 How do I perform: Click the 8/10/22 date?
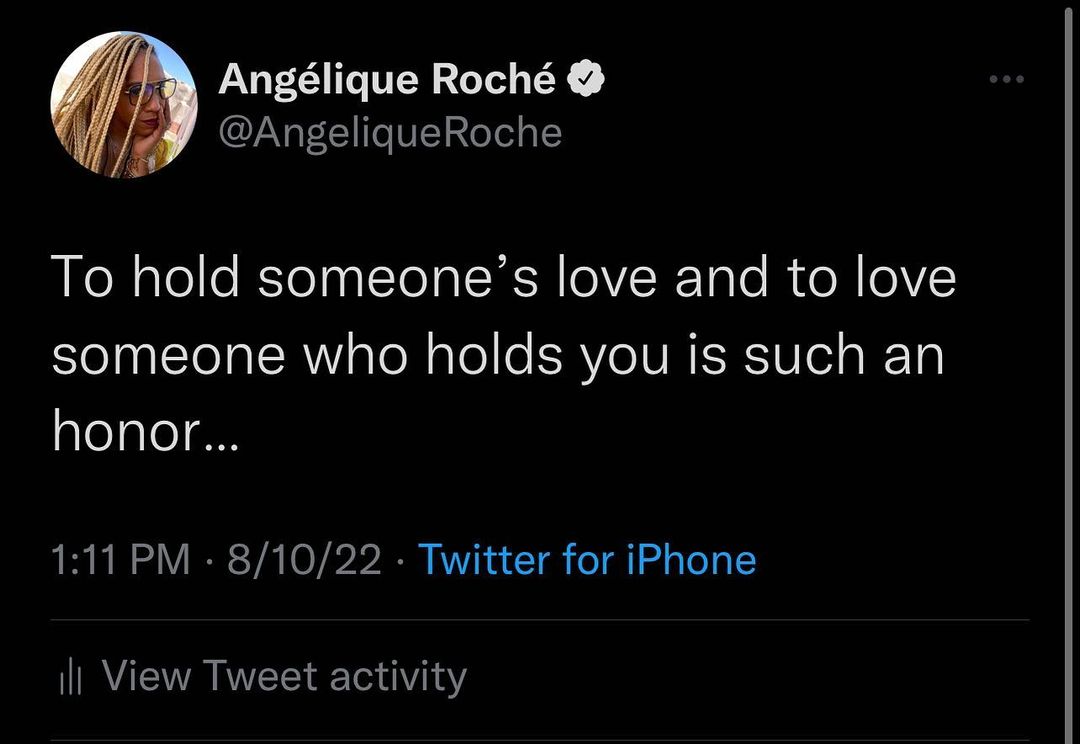[304, 559]
